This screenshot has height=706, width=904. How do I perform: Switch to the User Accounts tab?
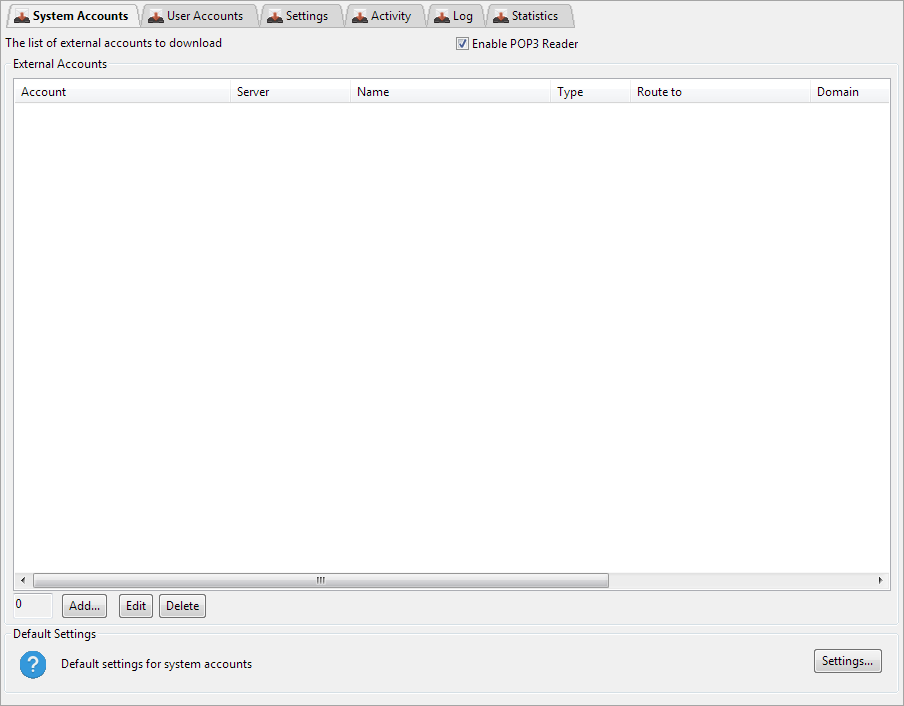(x=204, y=16)
